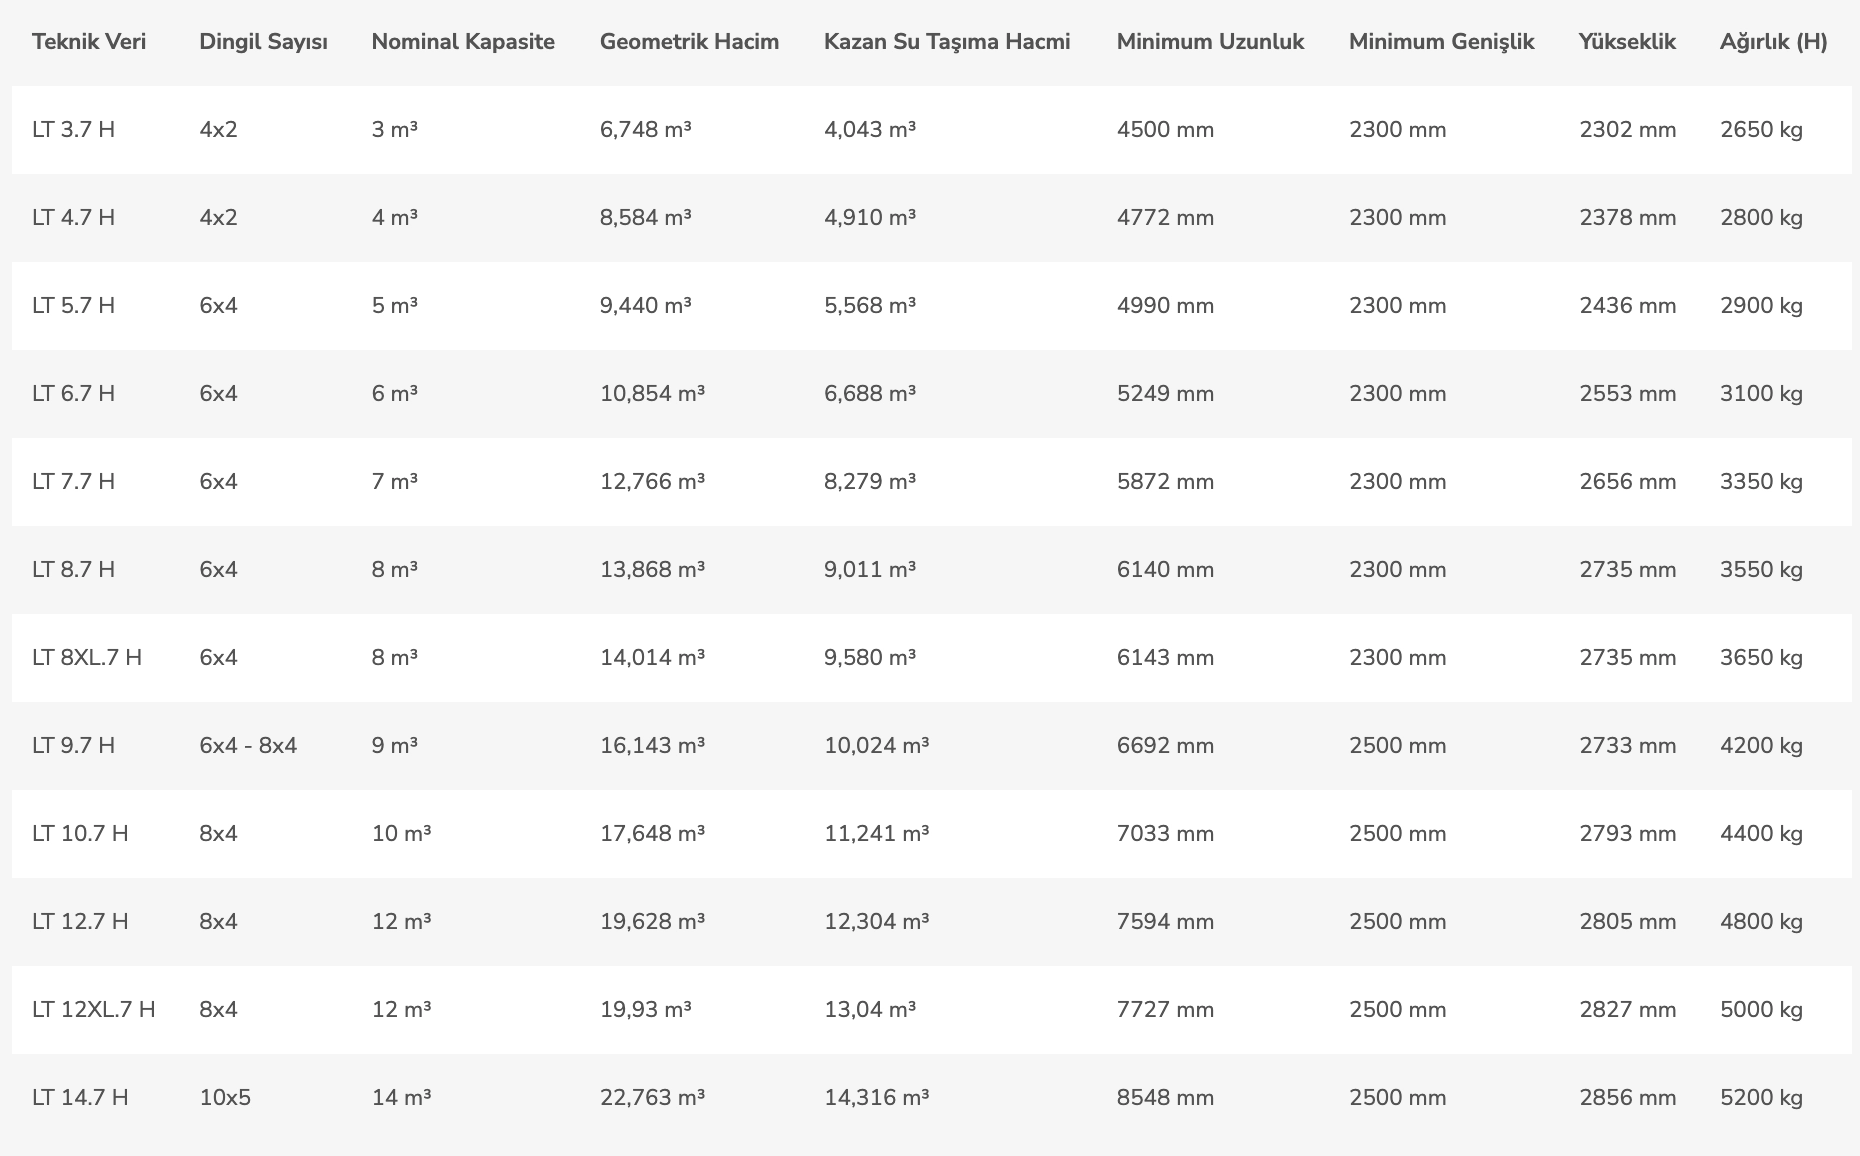
Task: Click the 10x5 axle configuration cell
Action: click(x=225, y=1098)
